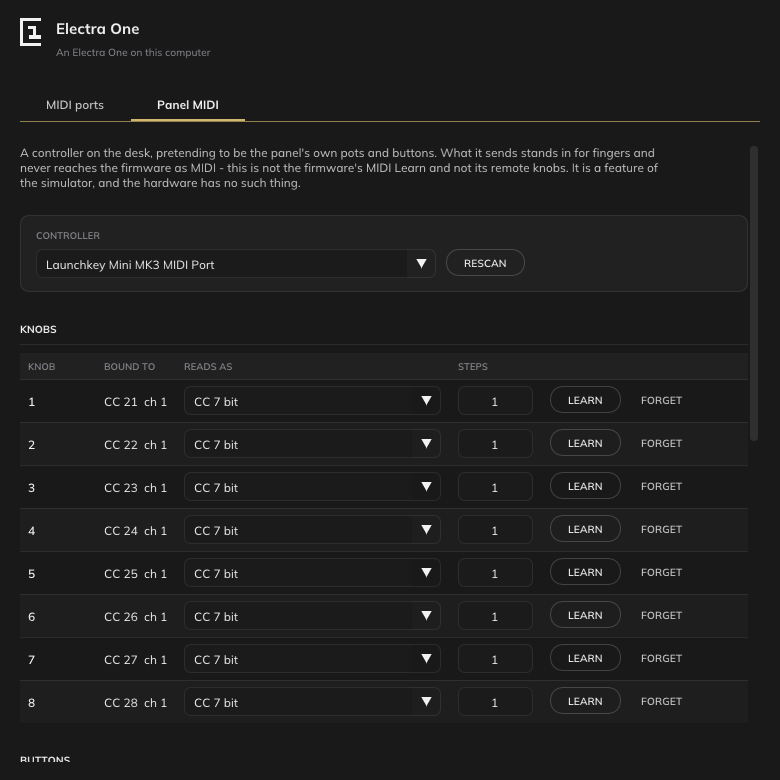Click the Steps field for knob 5

pyautogui.click(x=495, y=573)
